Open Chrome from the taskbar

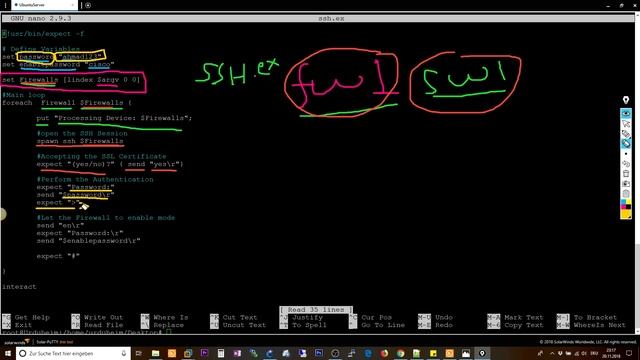[400, 353]
